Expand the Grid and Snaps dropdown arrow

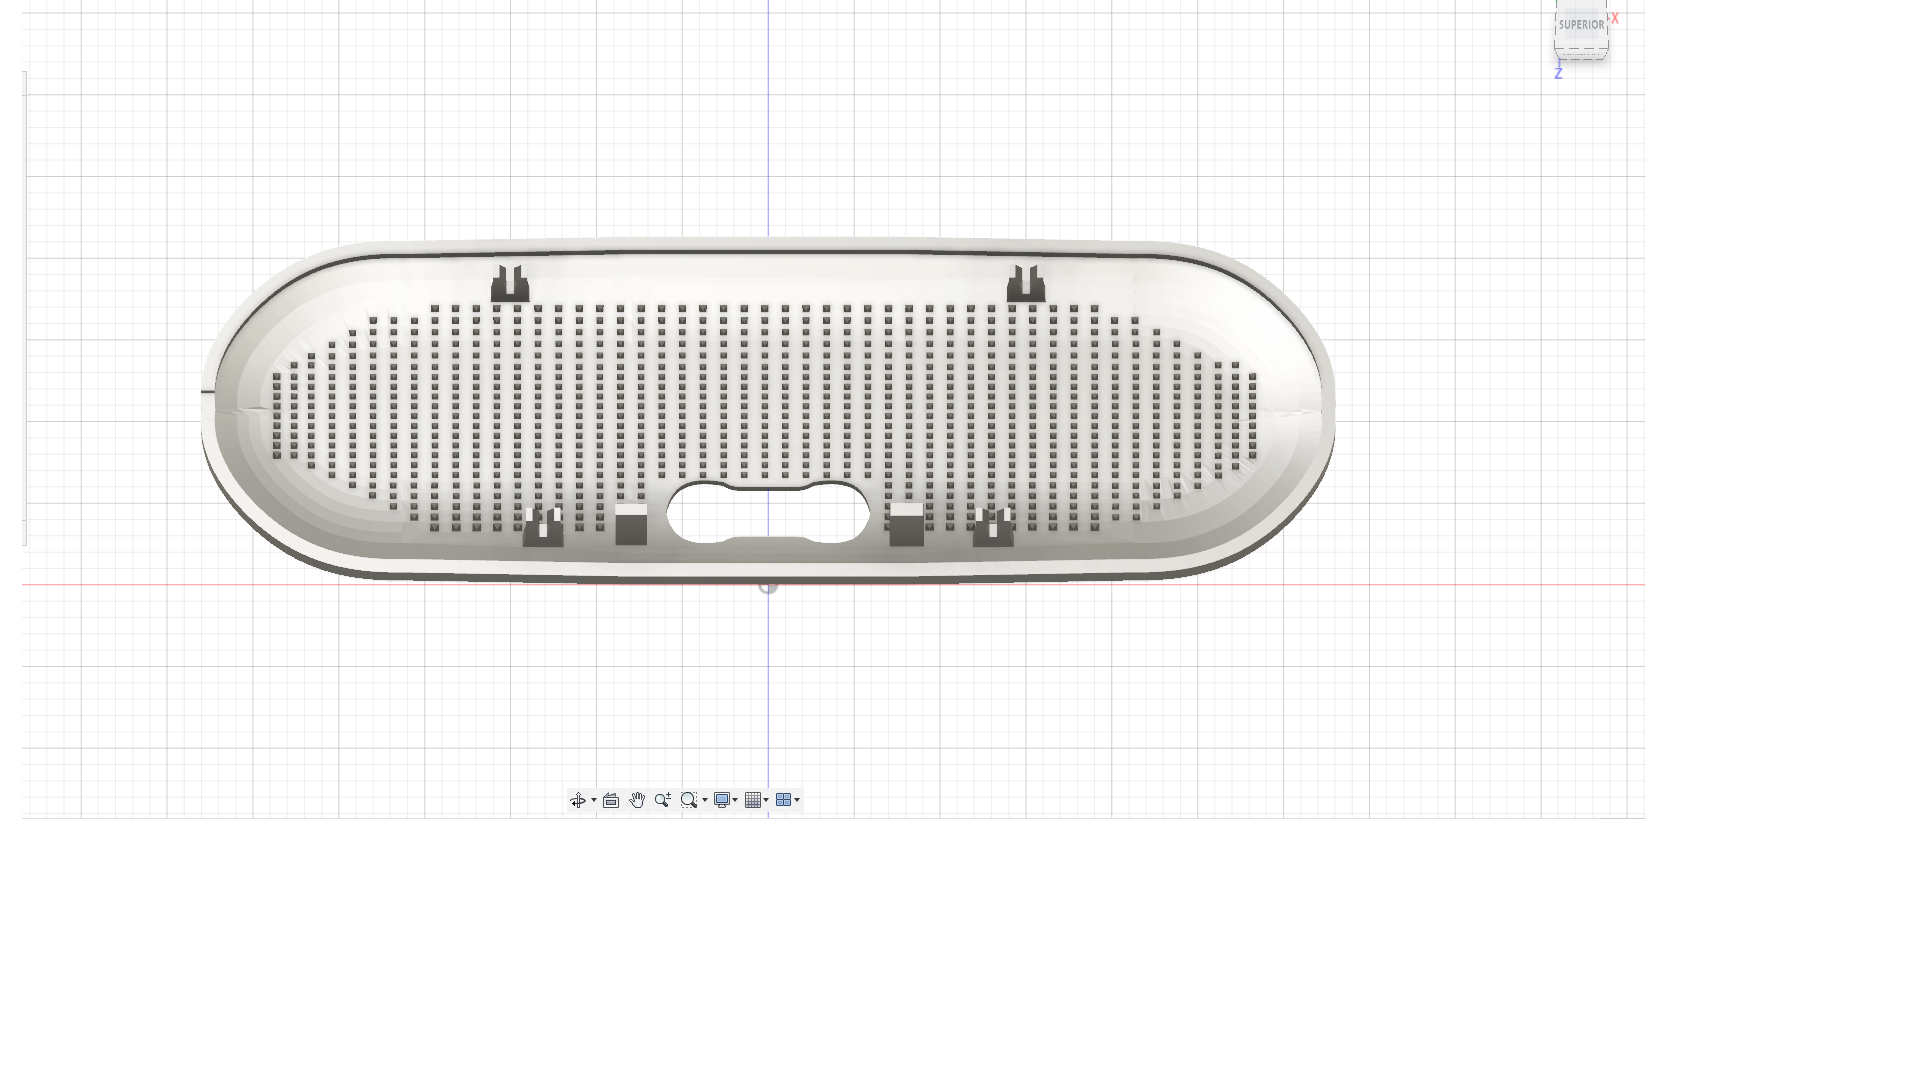click(767, 800)
